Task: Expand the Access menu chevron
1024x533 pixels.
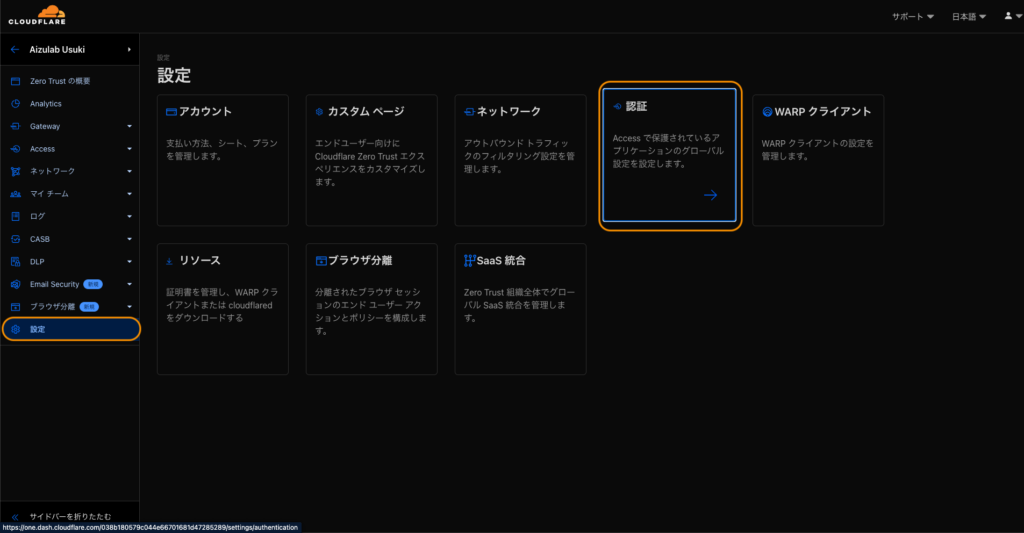Action: [x=129, y=149]
